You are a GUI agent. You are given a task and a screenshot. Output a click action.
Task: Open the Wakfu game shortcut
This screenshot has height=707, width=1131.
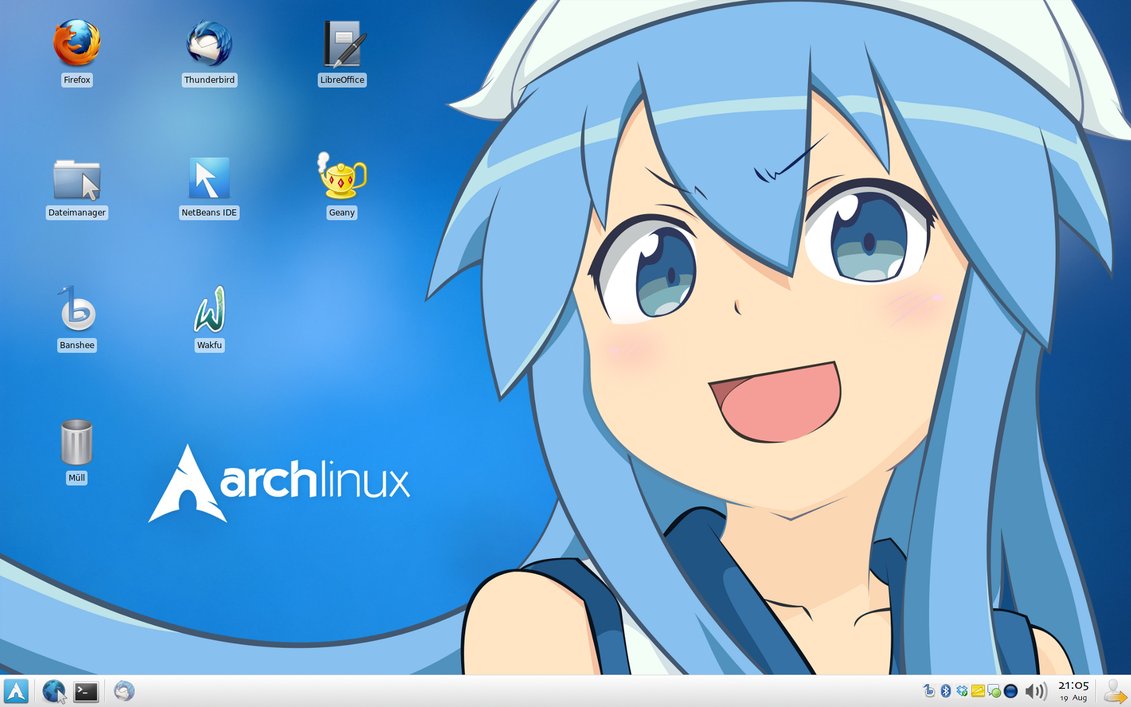pyautogui.click(x=209, y=311)
